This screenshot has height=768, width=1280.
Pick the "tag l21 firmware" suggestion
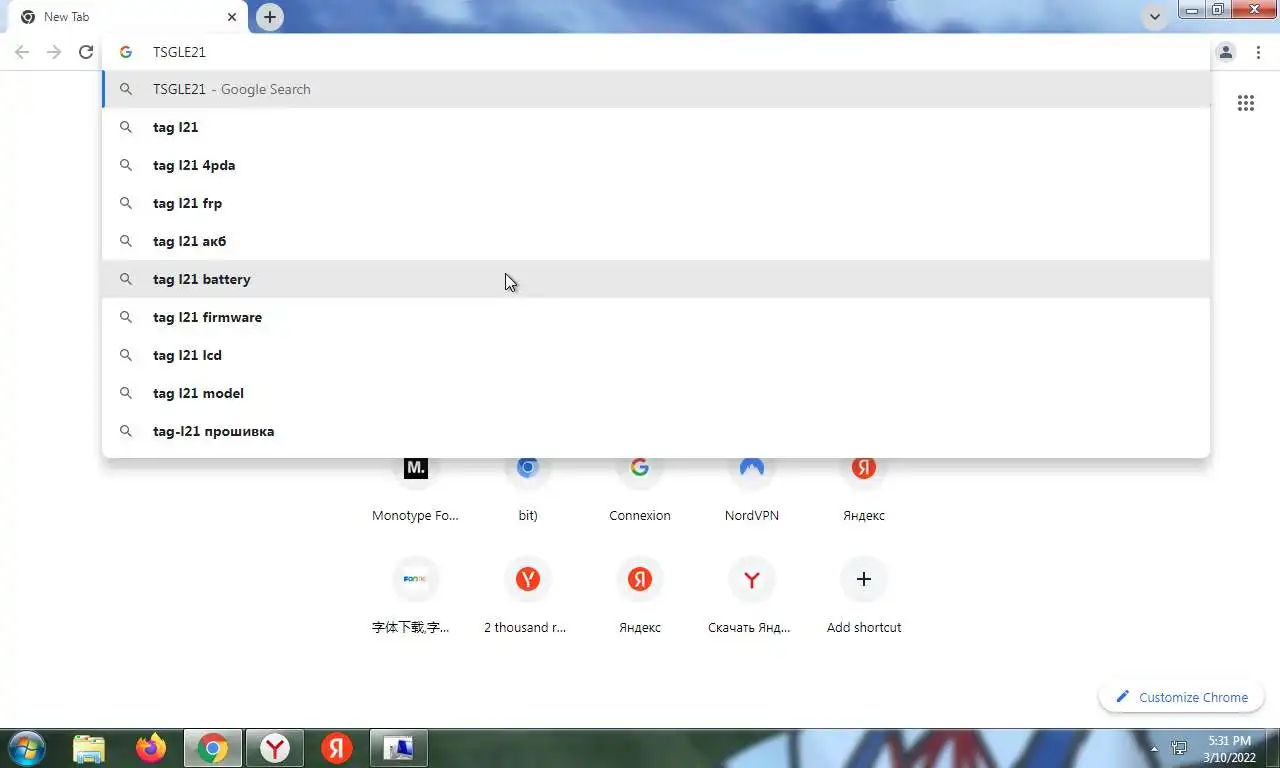[656, 317]
